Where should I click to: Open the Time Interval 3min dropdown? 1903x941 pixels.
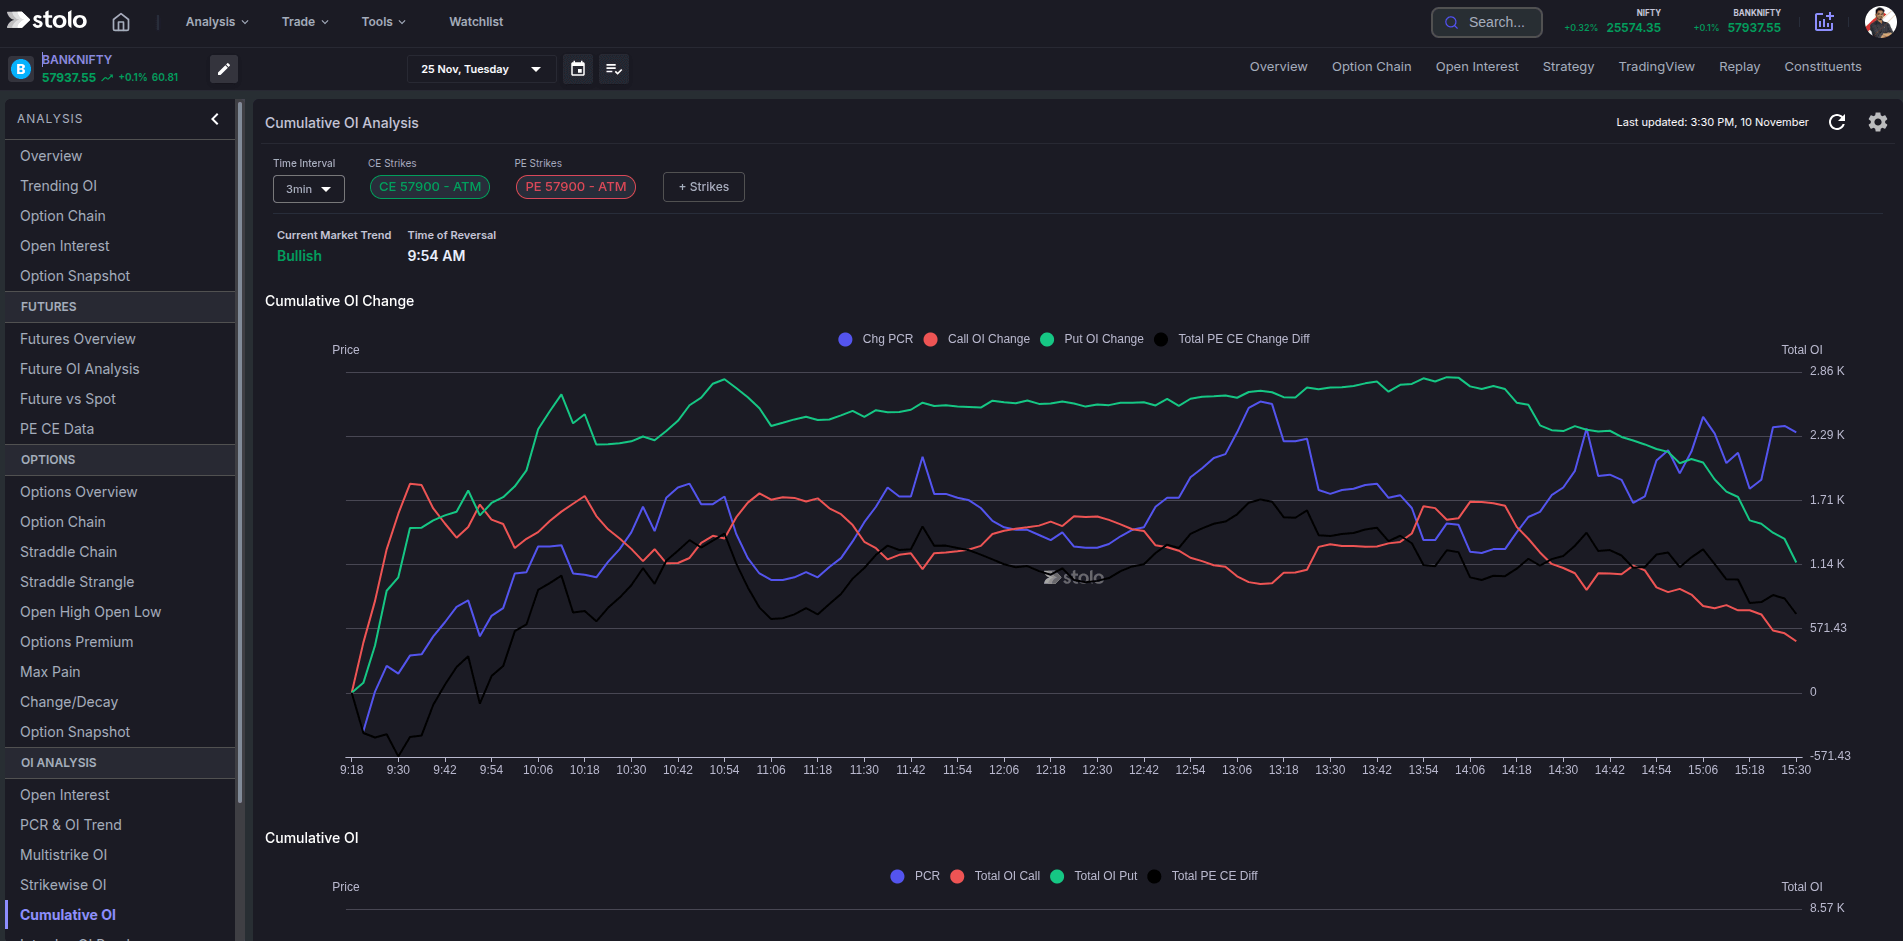308,188
